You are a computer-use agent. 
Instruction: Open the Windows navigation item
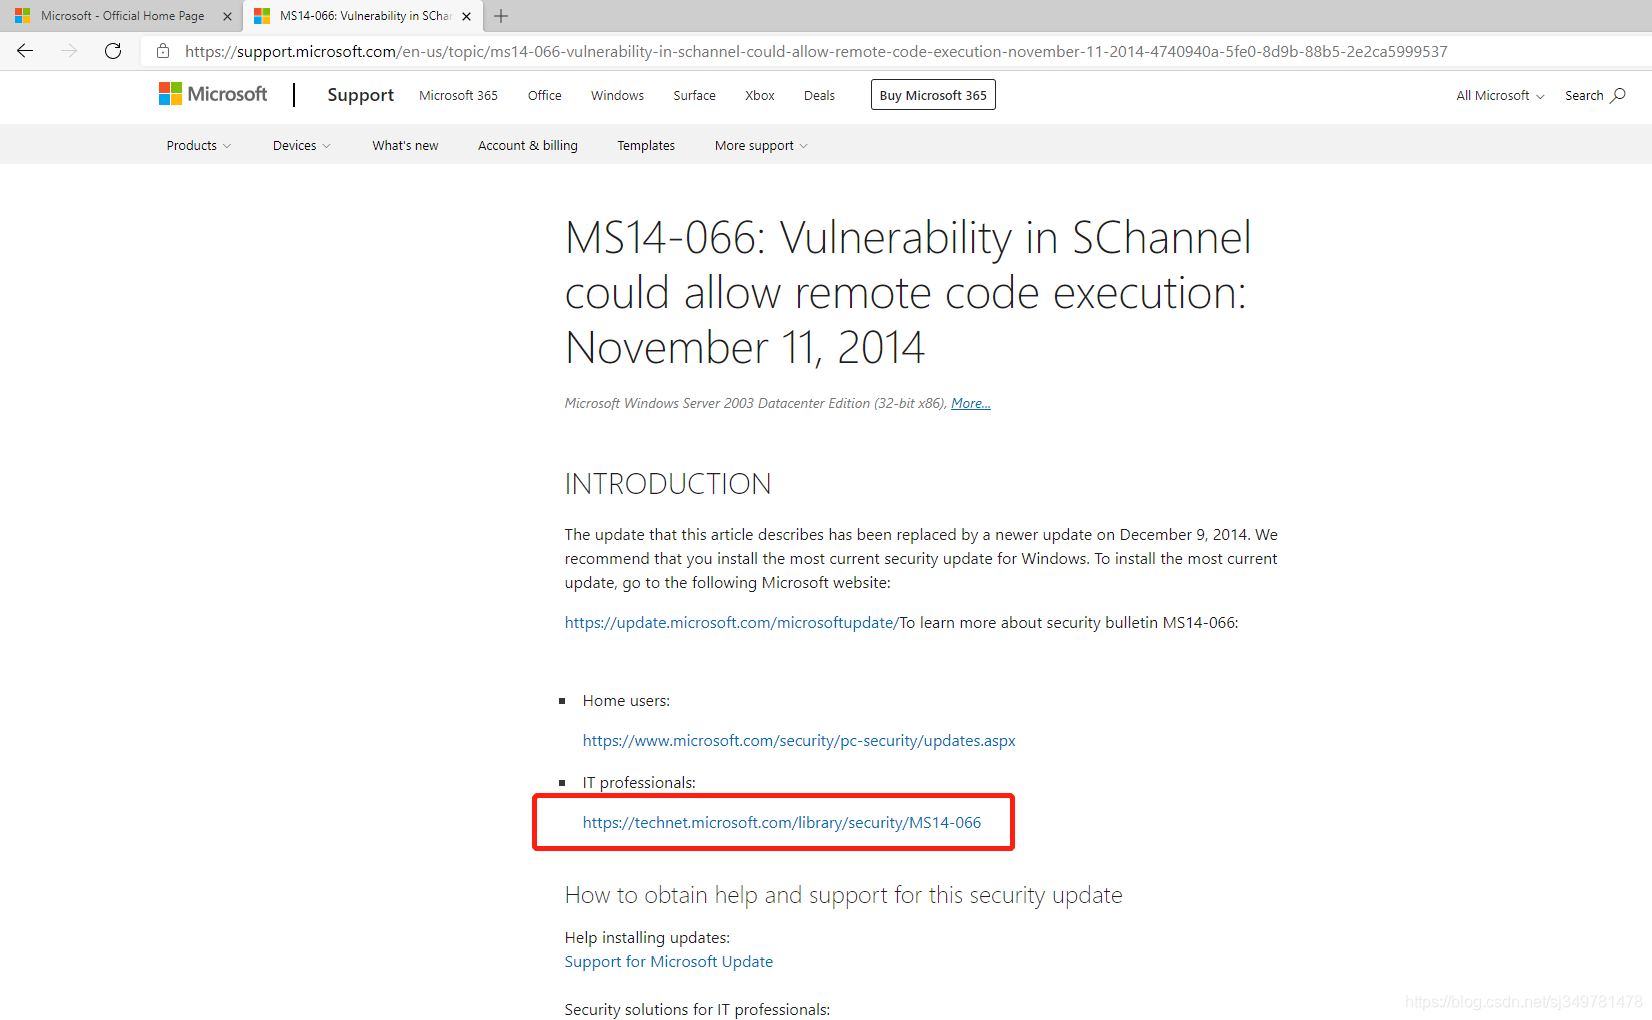tap(617, 95)
